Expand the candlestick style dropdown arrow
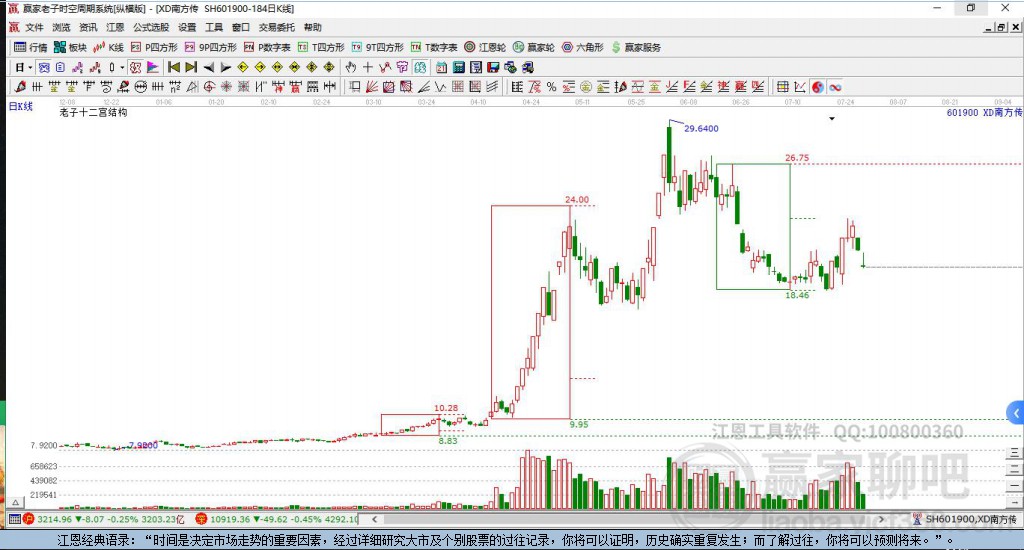 (x=122, y=67)
